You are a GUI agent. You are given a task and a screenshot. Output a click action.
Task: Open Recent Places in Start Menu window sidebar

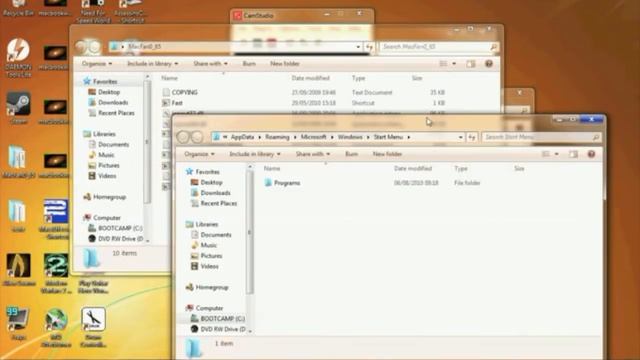pyautogui.click(x=214, y=203)
